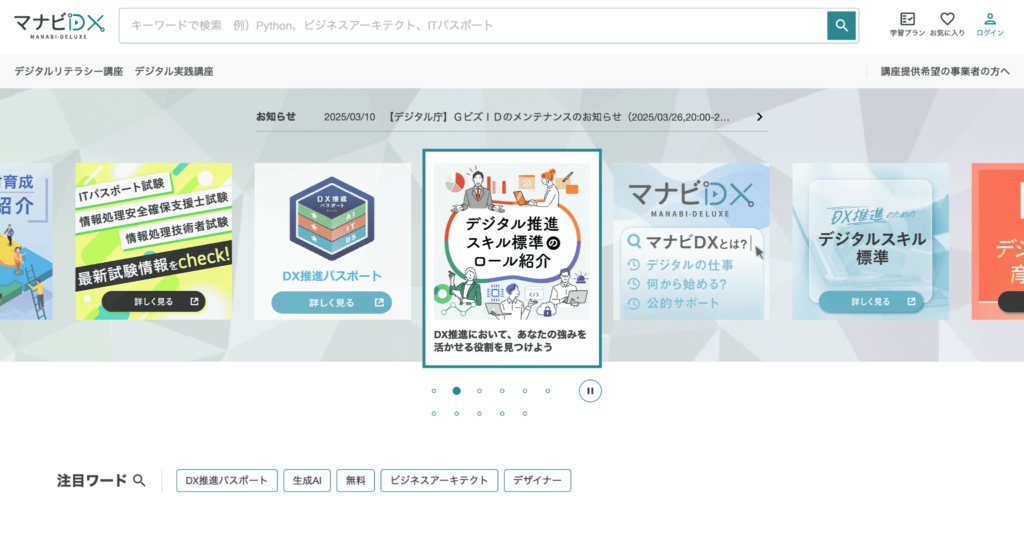Select the DX推進パスポート keyword tag
1024x551 pixels.
(227, 480)
